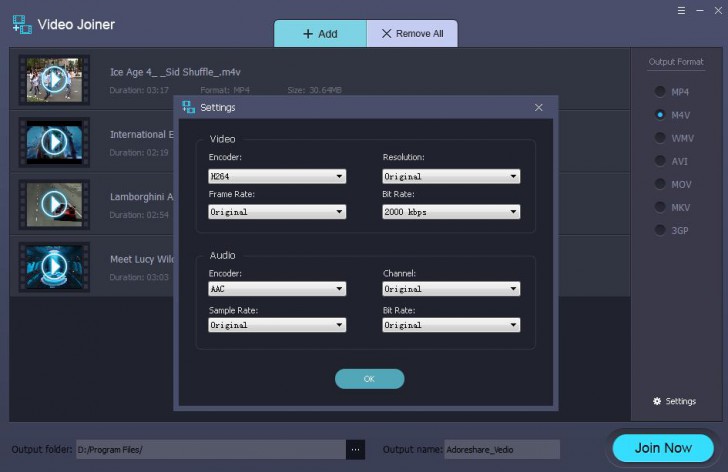
Task: Play the International video thumbnail
Action: click(54, 142)
